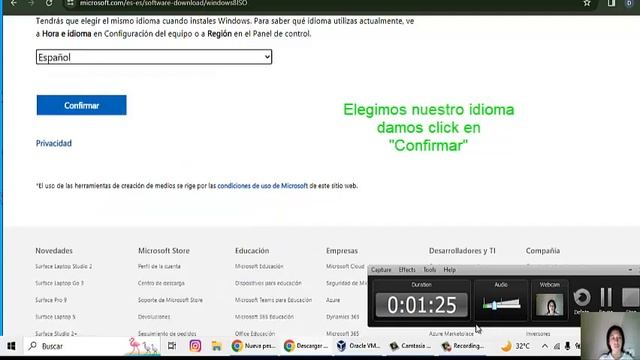Click the Delete recording icon in the recorder
The height and width of the screenshot is (360, 640).
click(x=582, y=299)
